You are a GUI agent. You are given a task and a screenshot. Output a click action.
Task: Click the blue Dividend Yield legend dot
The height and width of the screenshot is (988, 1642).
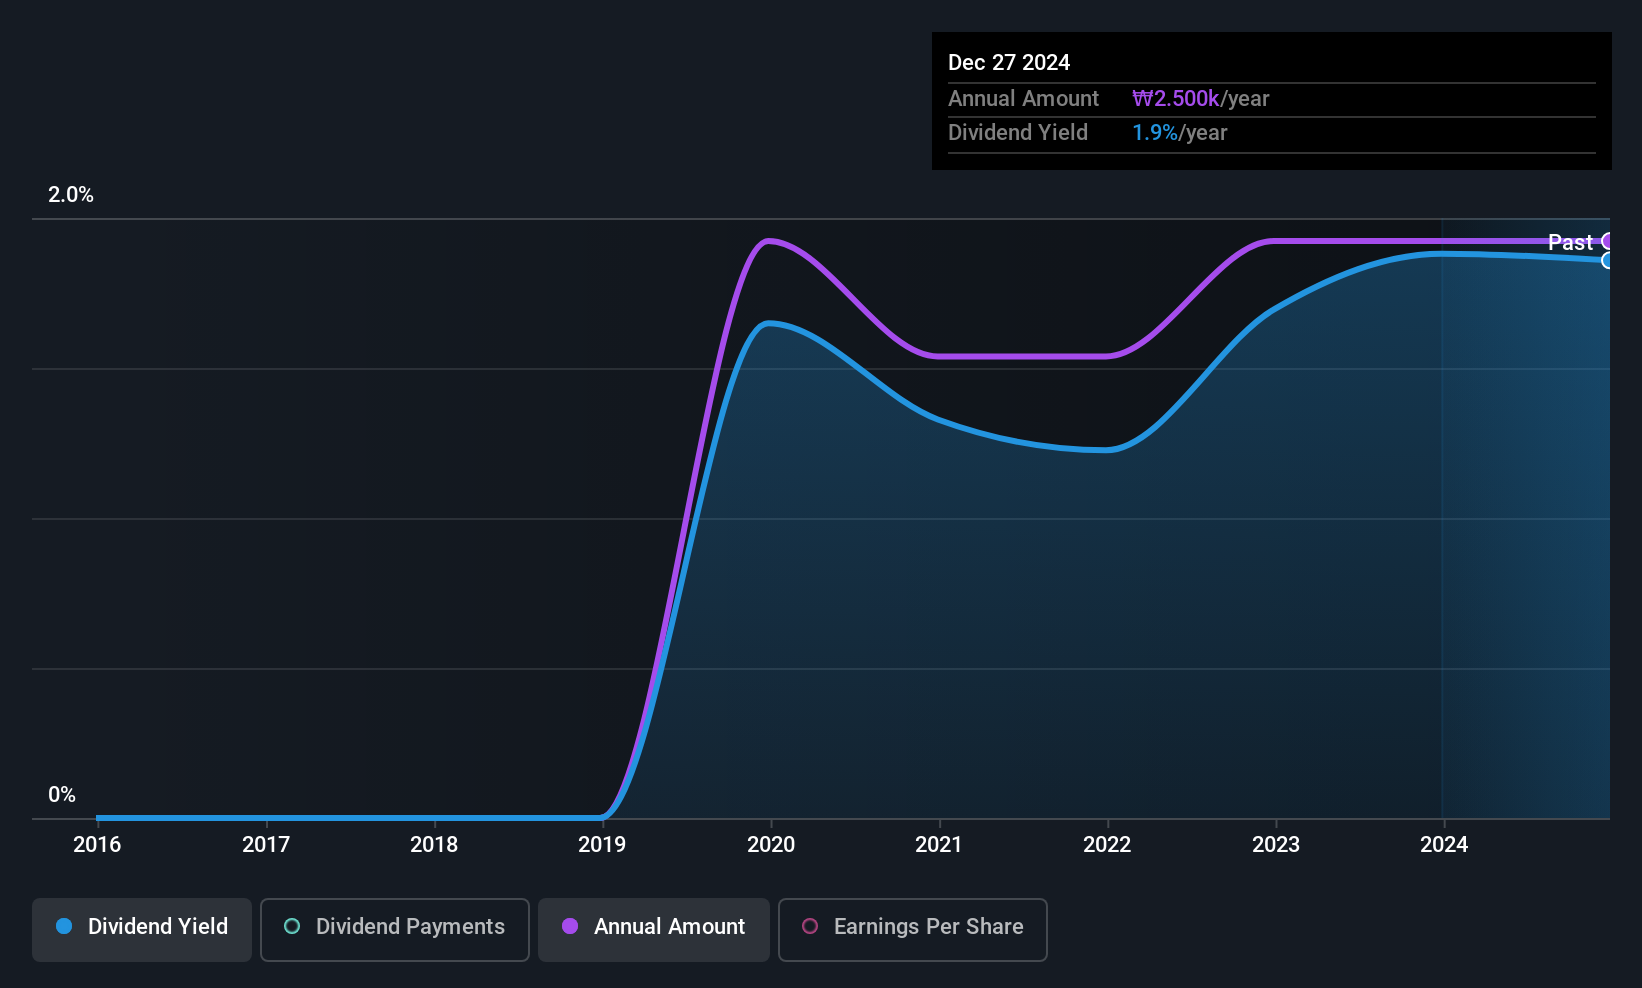point(64,926)
